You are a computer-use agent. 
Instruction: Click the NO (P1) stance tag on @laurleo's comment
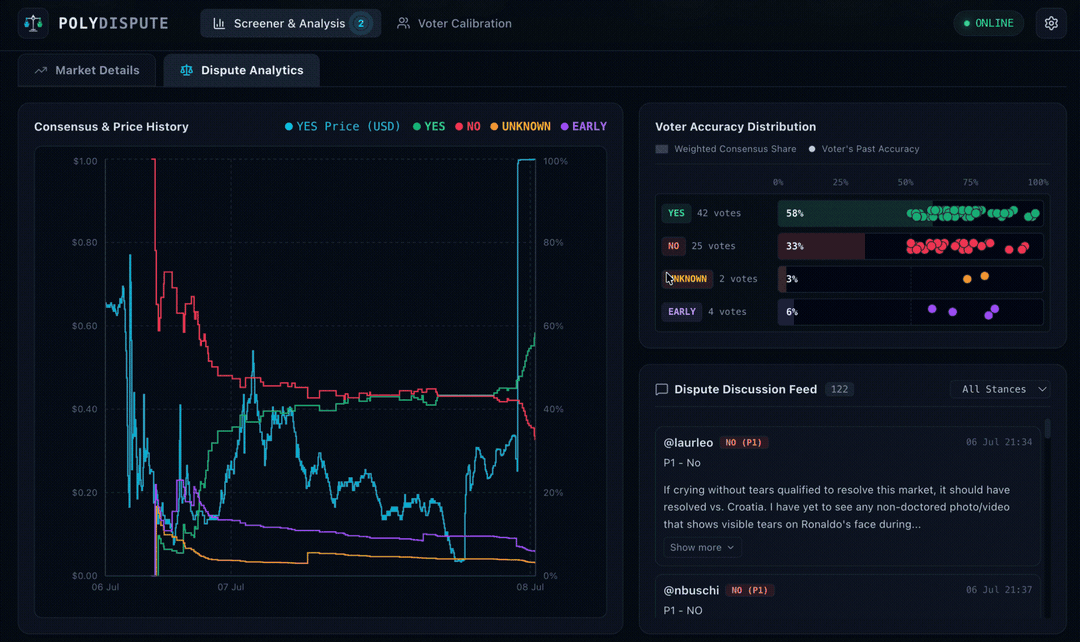[744, 442]
